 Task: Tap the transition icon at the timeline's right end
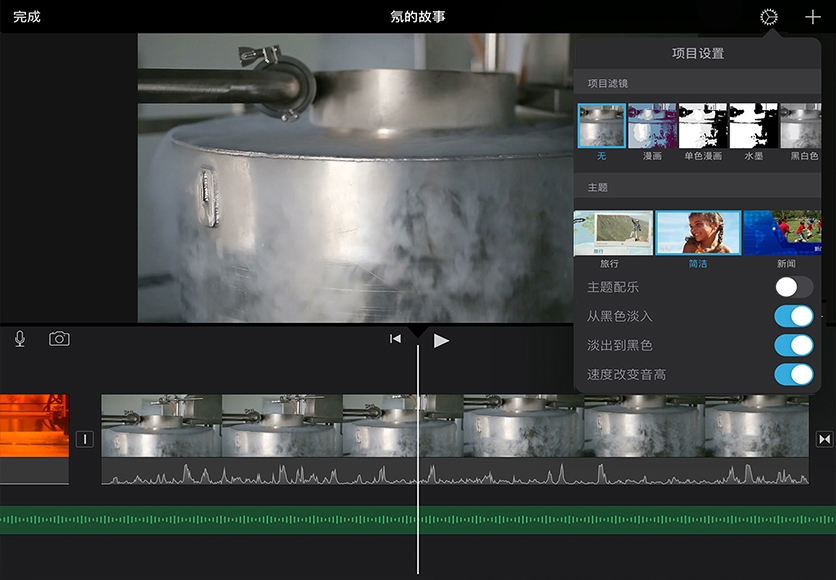[x=824, y=439]
